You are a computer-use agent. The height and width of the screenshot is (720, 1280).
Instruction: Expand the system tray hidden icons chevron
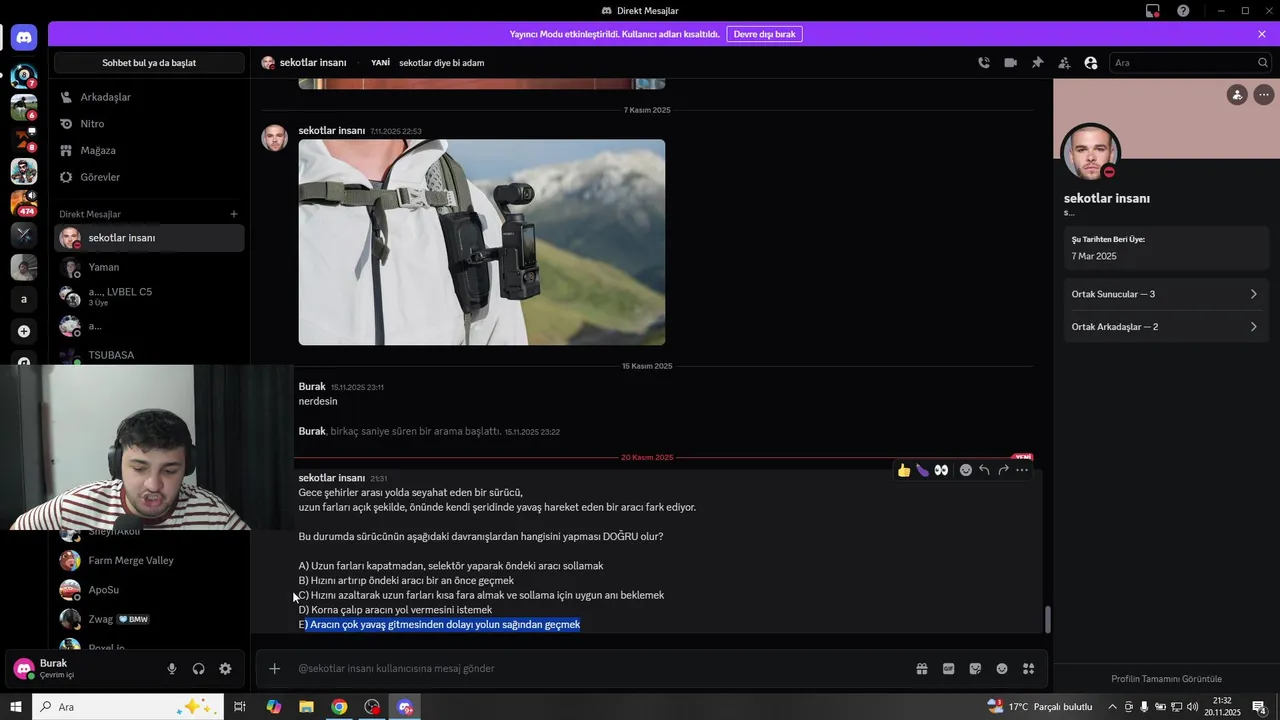1112,707
